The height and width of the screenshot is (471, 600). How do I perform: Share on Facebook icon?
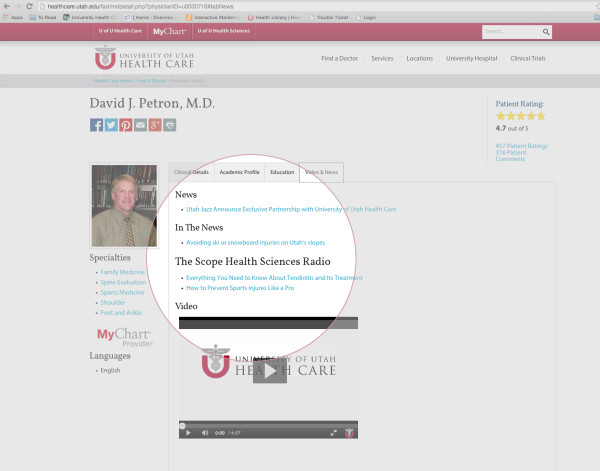pyautogui.click(x=96, y=125)
